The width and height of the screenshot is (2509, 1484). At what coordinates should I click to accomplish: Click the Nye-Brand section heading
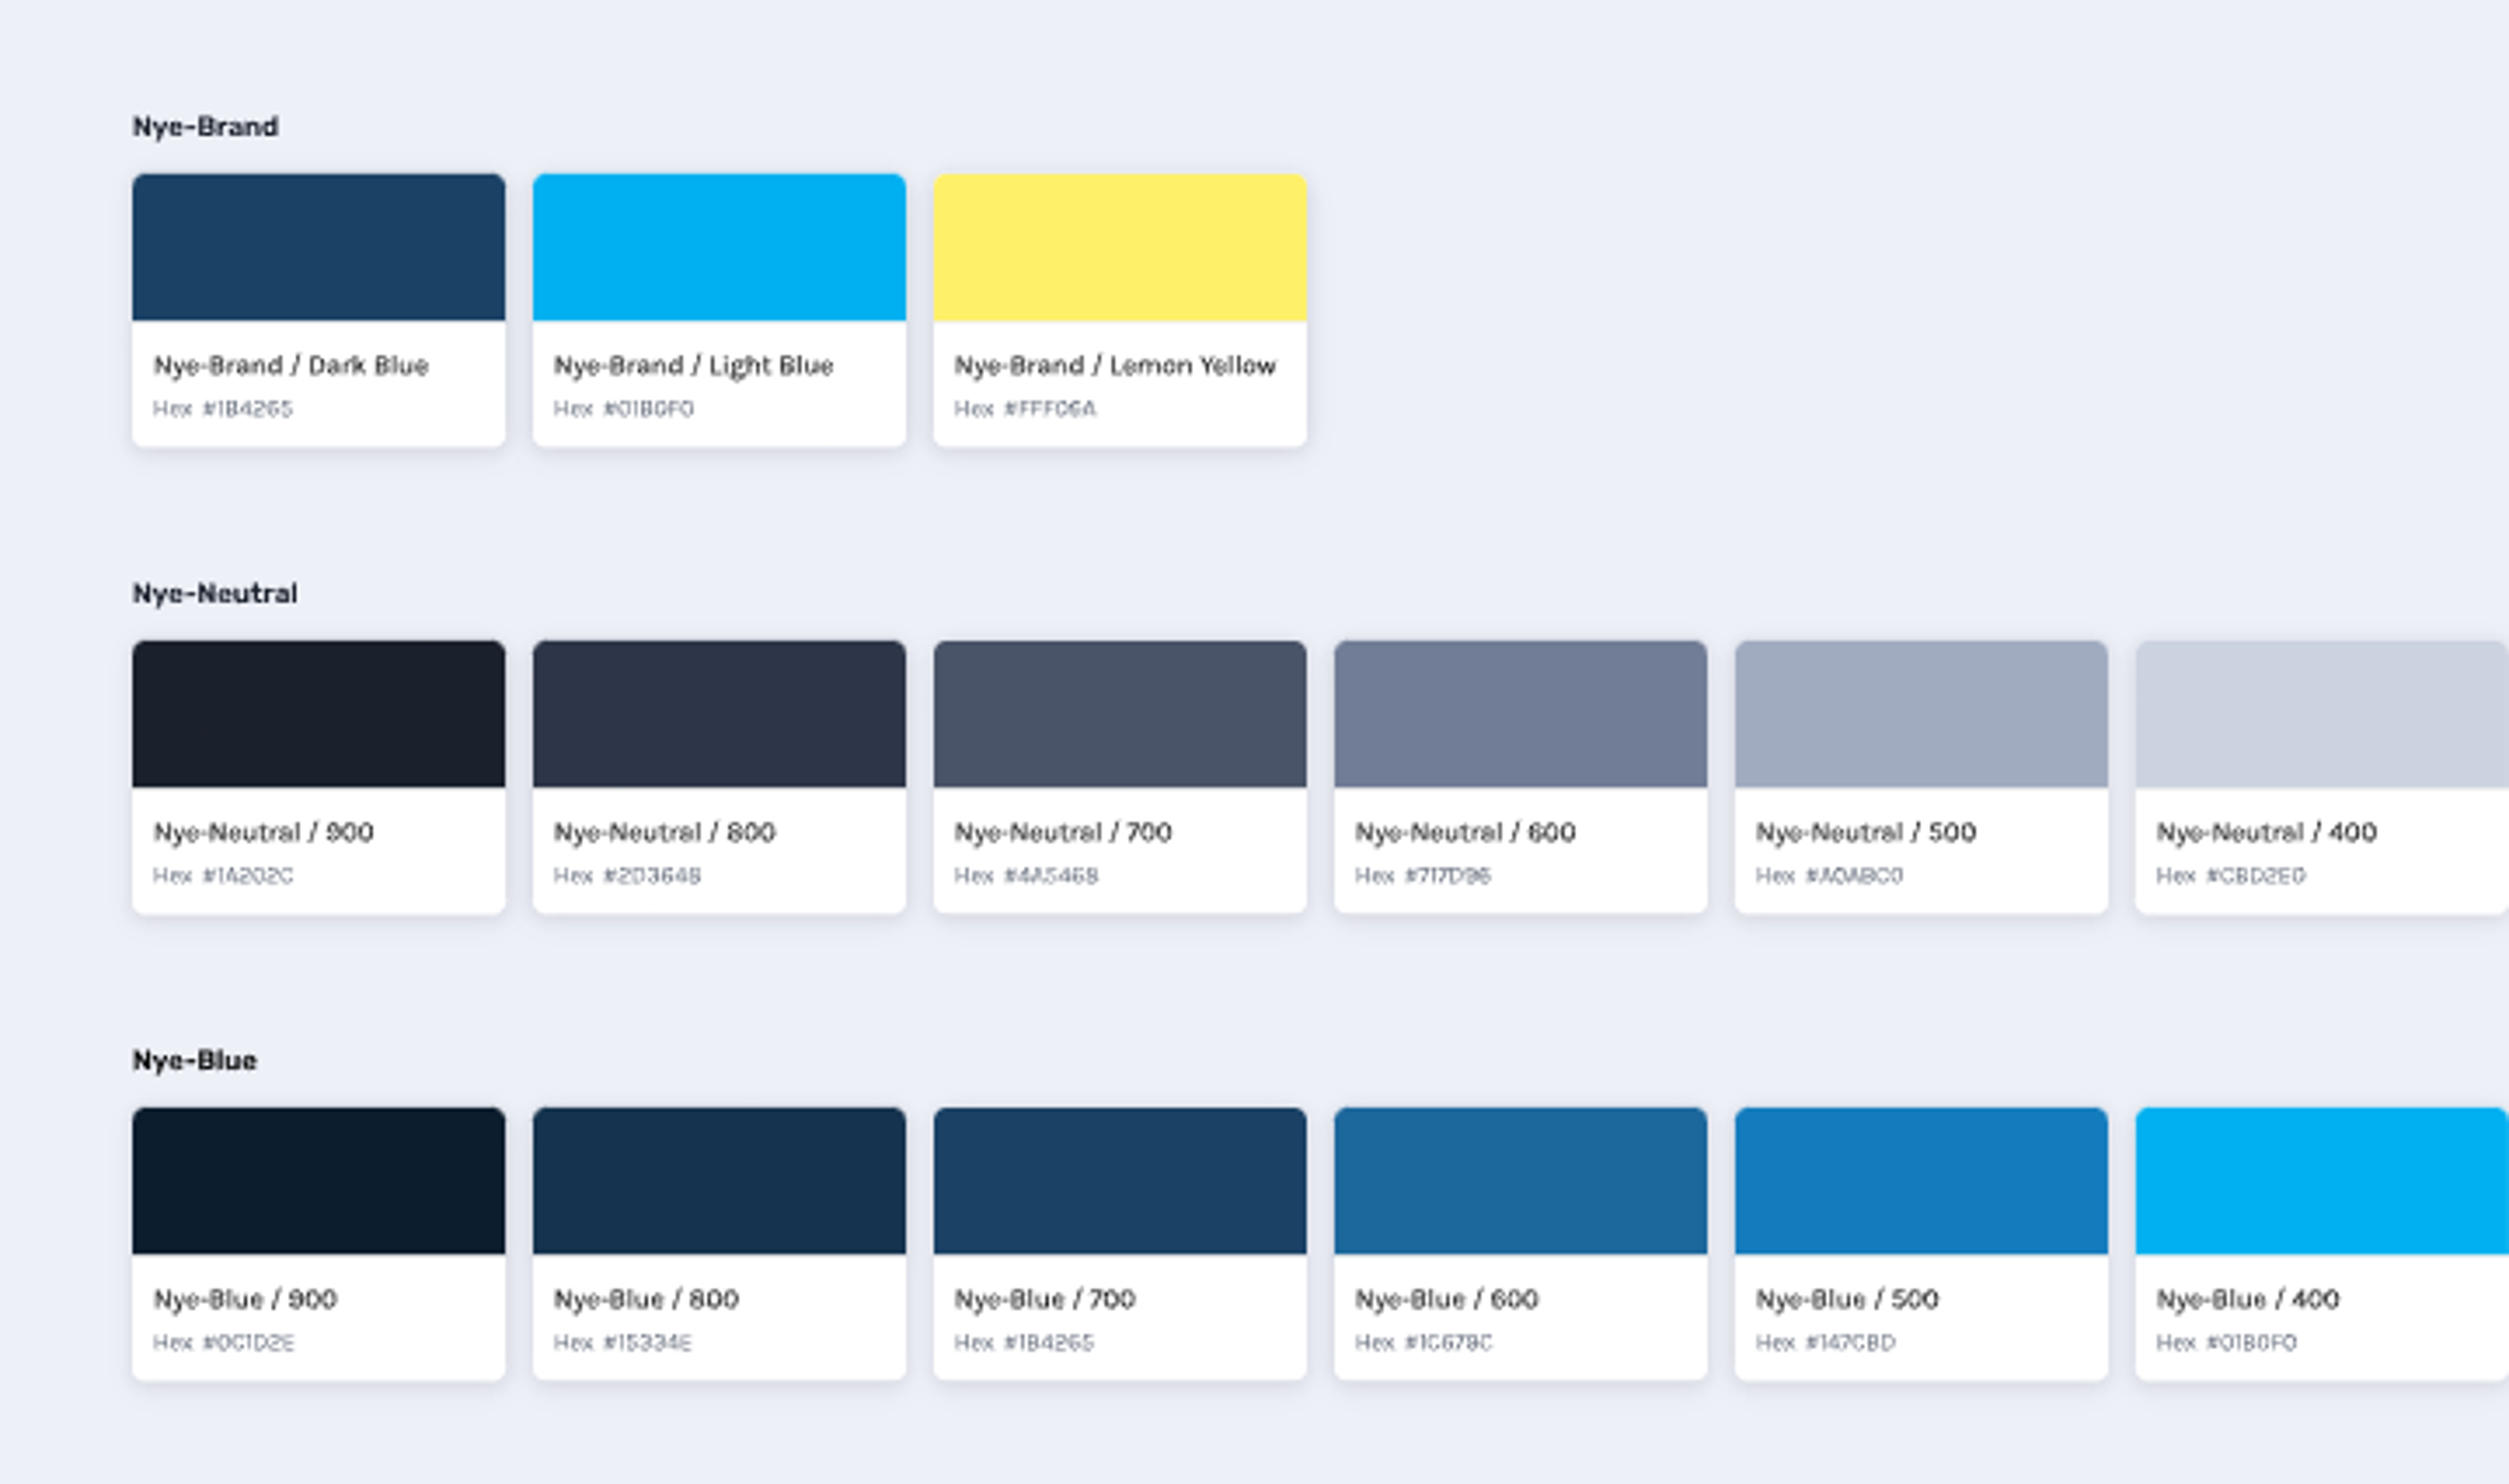coord(205,127)
